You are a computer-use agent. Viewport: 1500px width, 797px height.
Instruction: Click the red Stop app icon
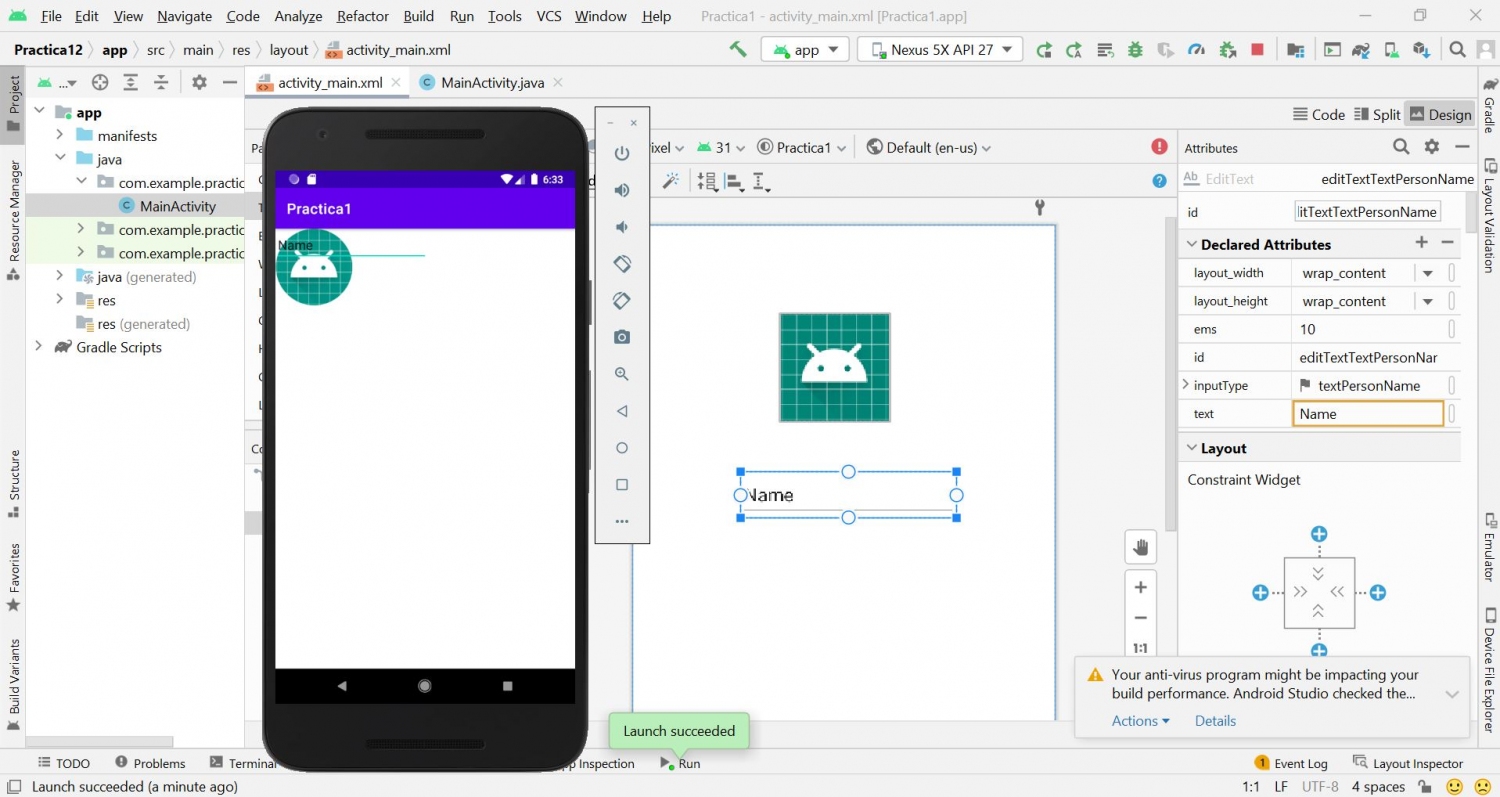tap(1258, 49)
